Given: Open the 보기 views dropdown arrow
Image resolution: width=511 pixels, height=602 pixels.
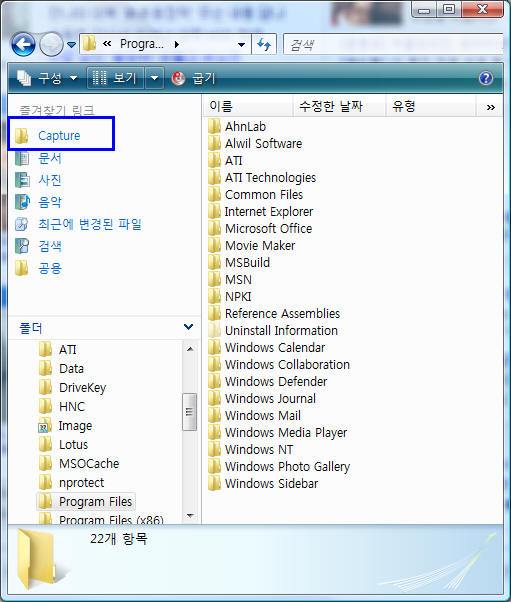Looking at the screenshot, I should [x=154, y=78].
